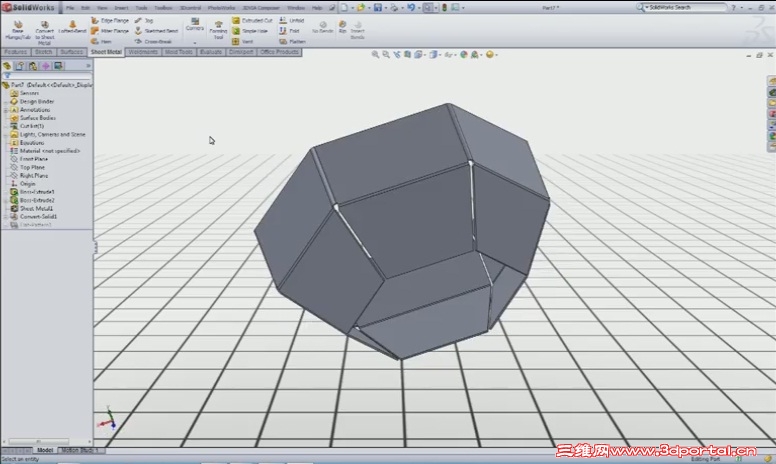Select the Cross-Break tool
776x464 pixels.
click(153, 42)
